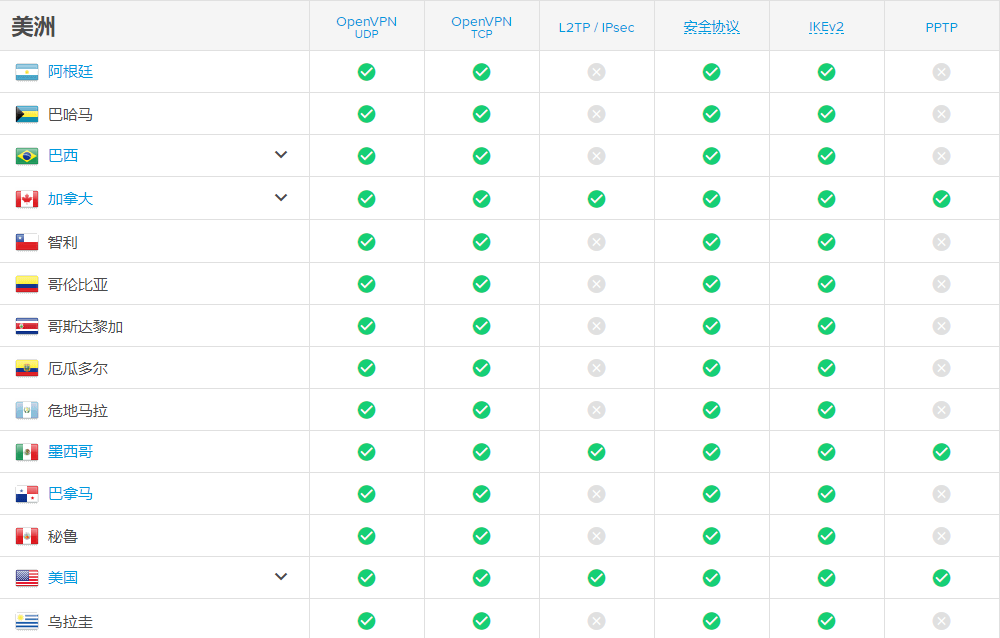Click the 哥伦比亚 country name
This screenshot has width=1000, height=638.
coord(78,285)
